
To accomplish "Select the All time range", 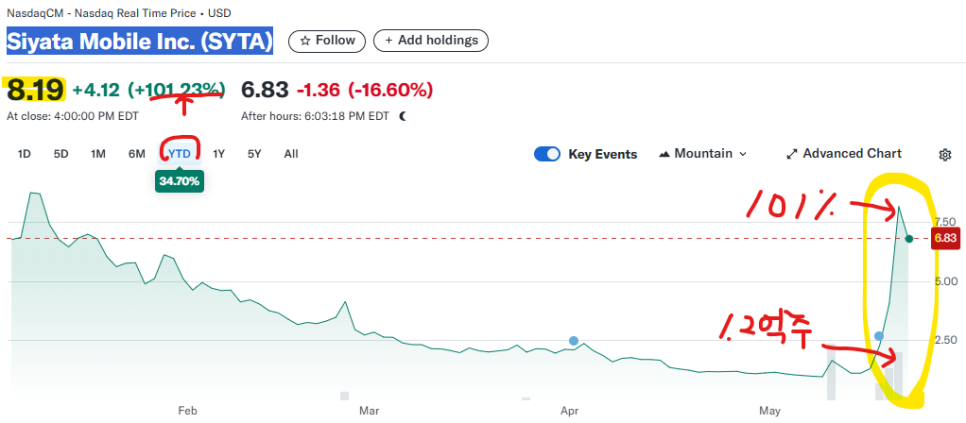I will pos(291,154).
